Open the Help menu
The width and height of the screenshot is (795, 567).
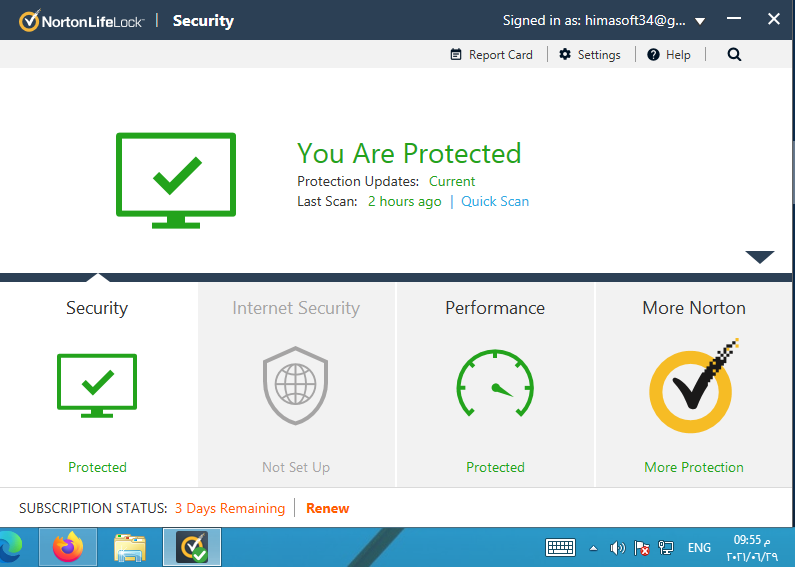coord(669,55)
